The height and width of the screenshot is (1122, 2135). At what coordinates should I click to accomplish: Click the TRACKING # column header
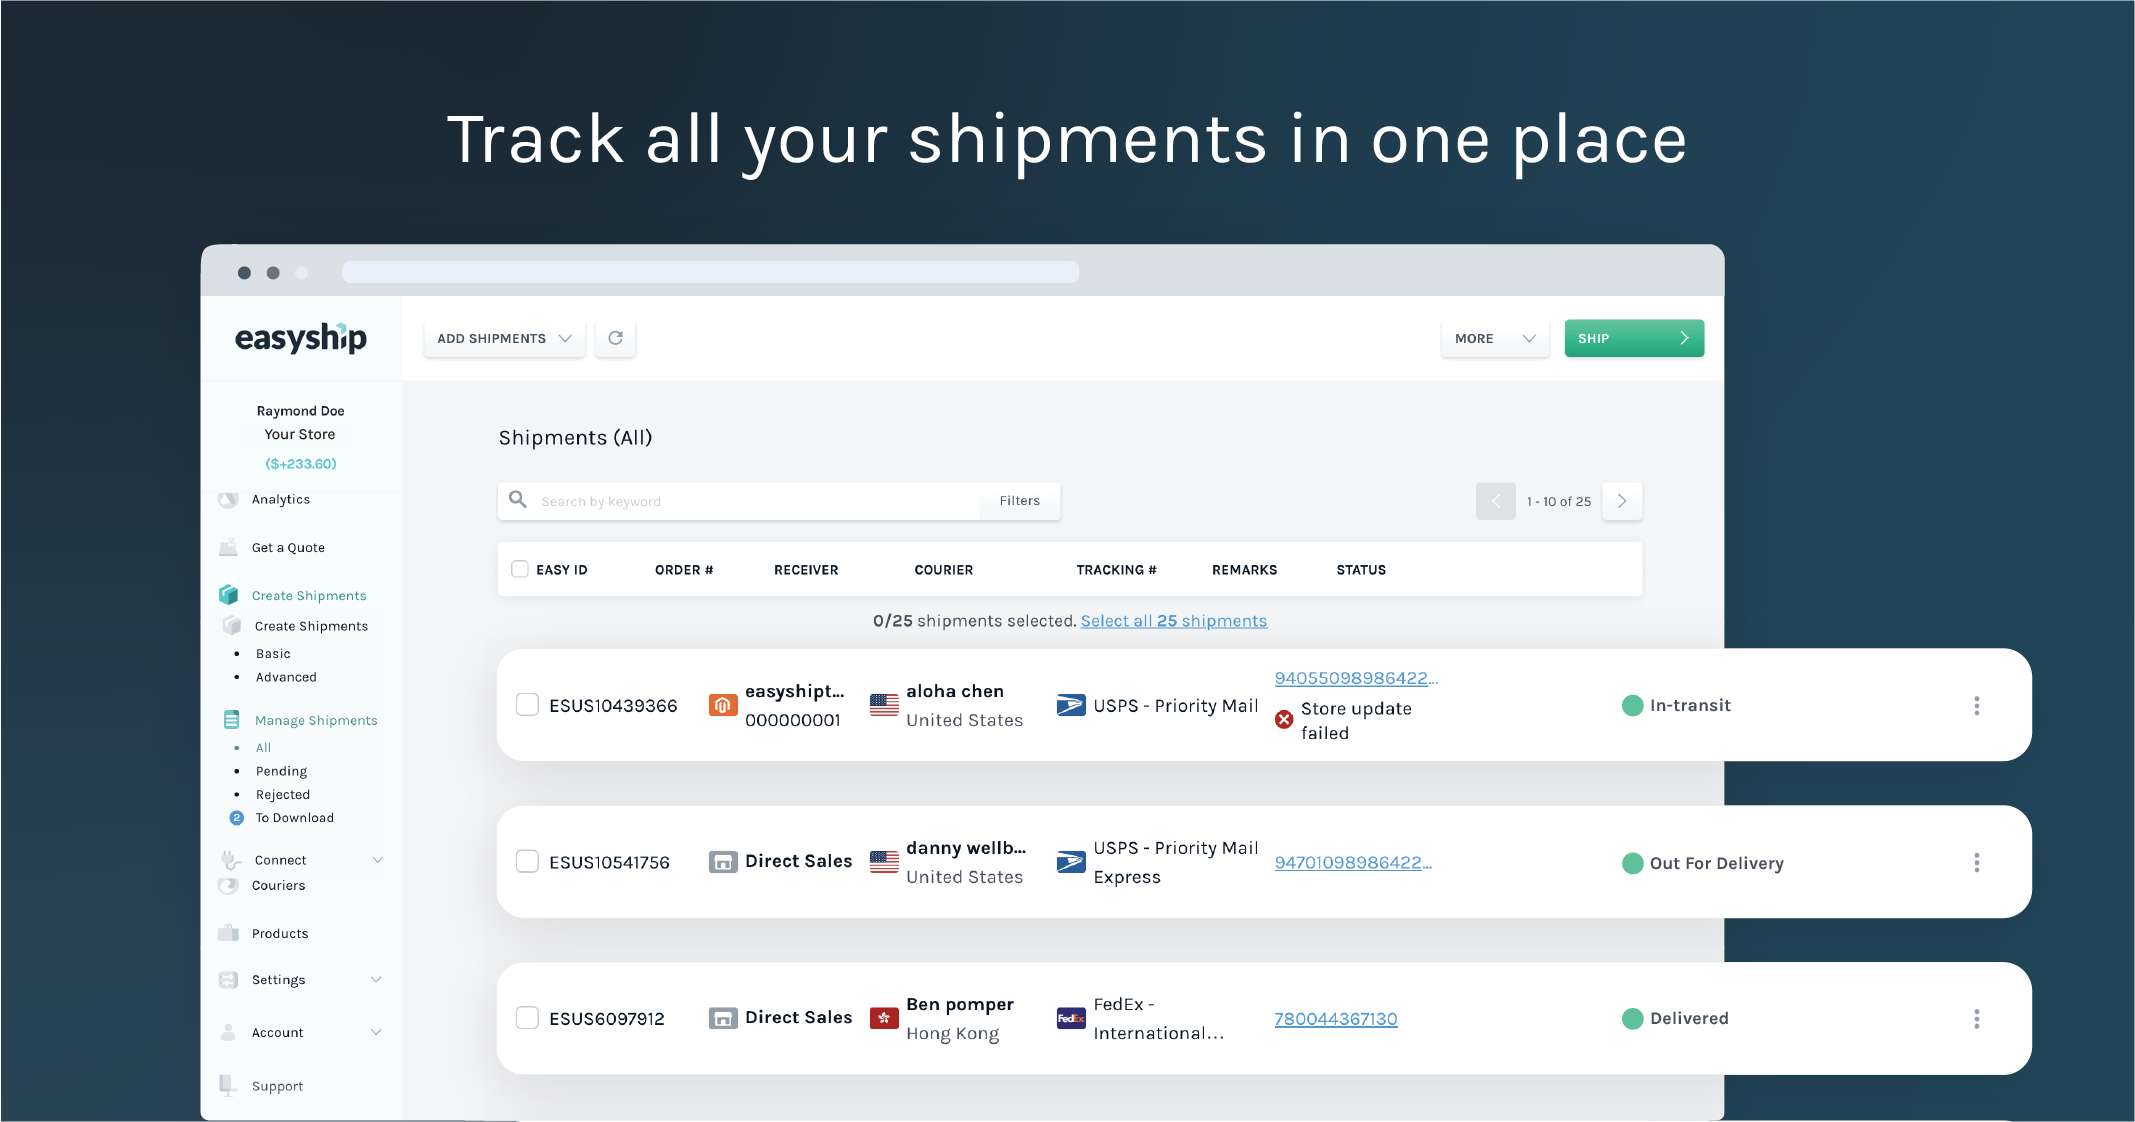coord(1116,570)
